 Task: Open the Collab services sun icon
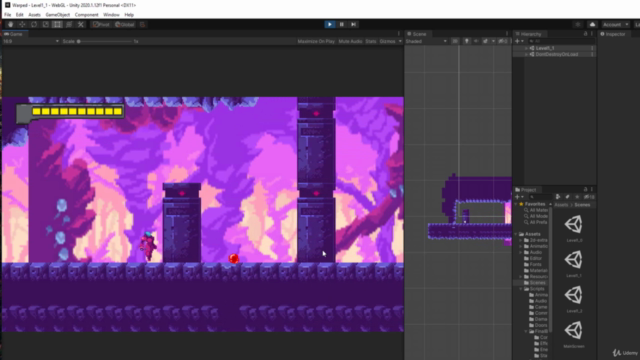[578, 24]
